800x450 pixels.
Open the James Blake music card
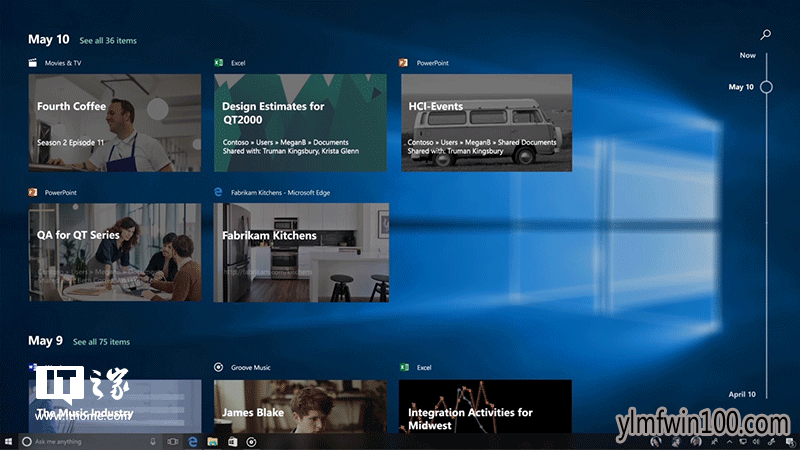(x=300, y=406)
